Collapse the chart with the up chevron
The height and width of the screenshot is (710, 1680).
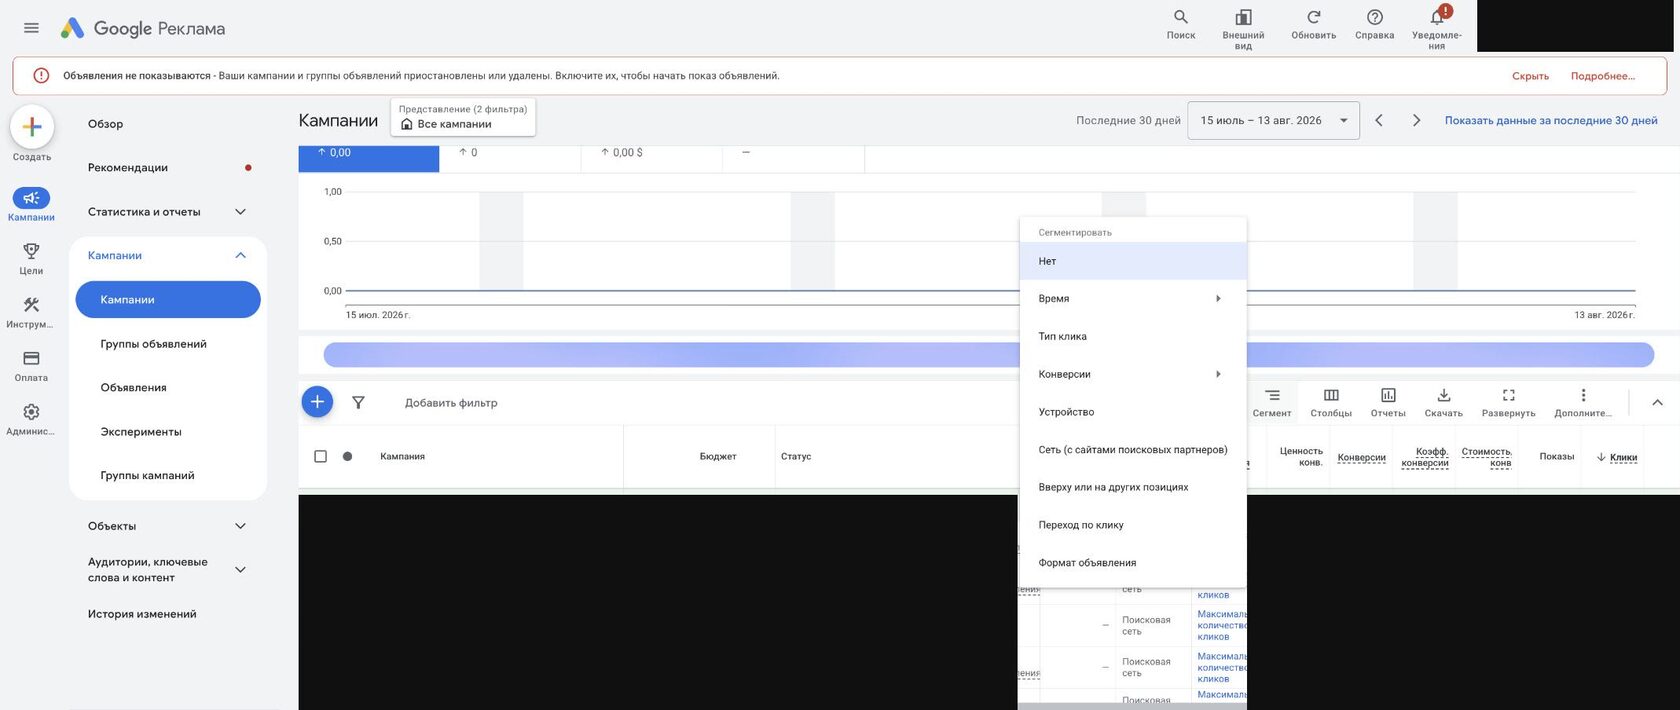coord(1657,402)
